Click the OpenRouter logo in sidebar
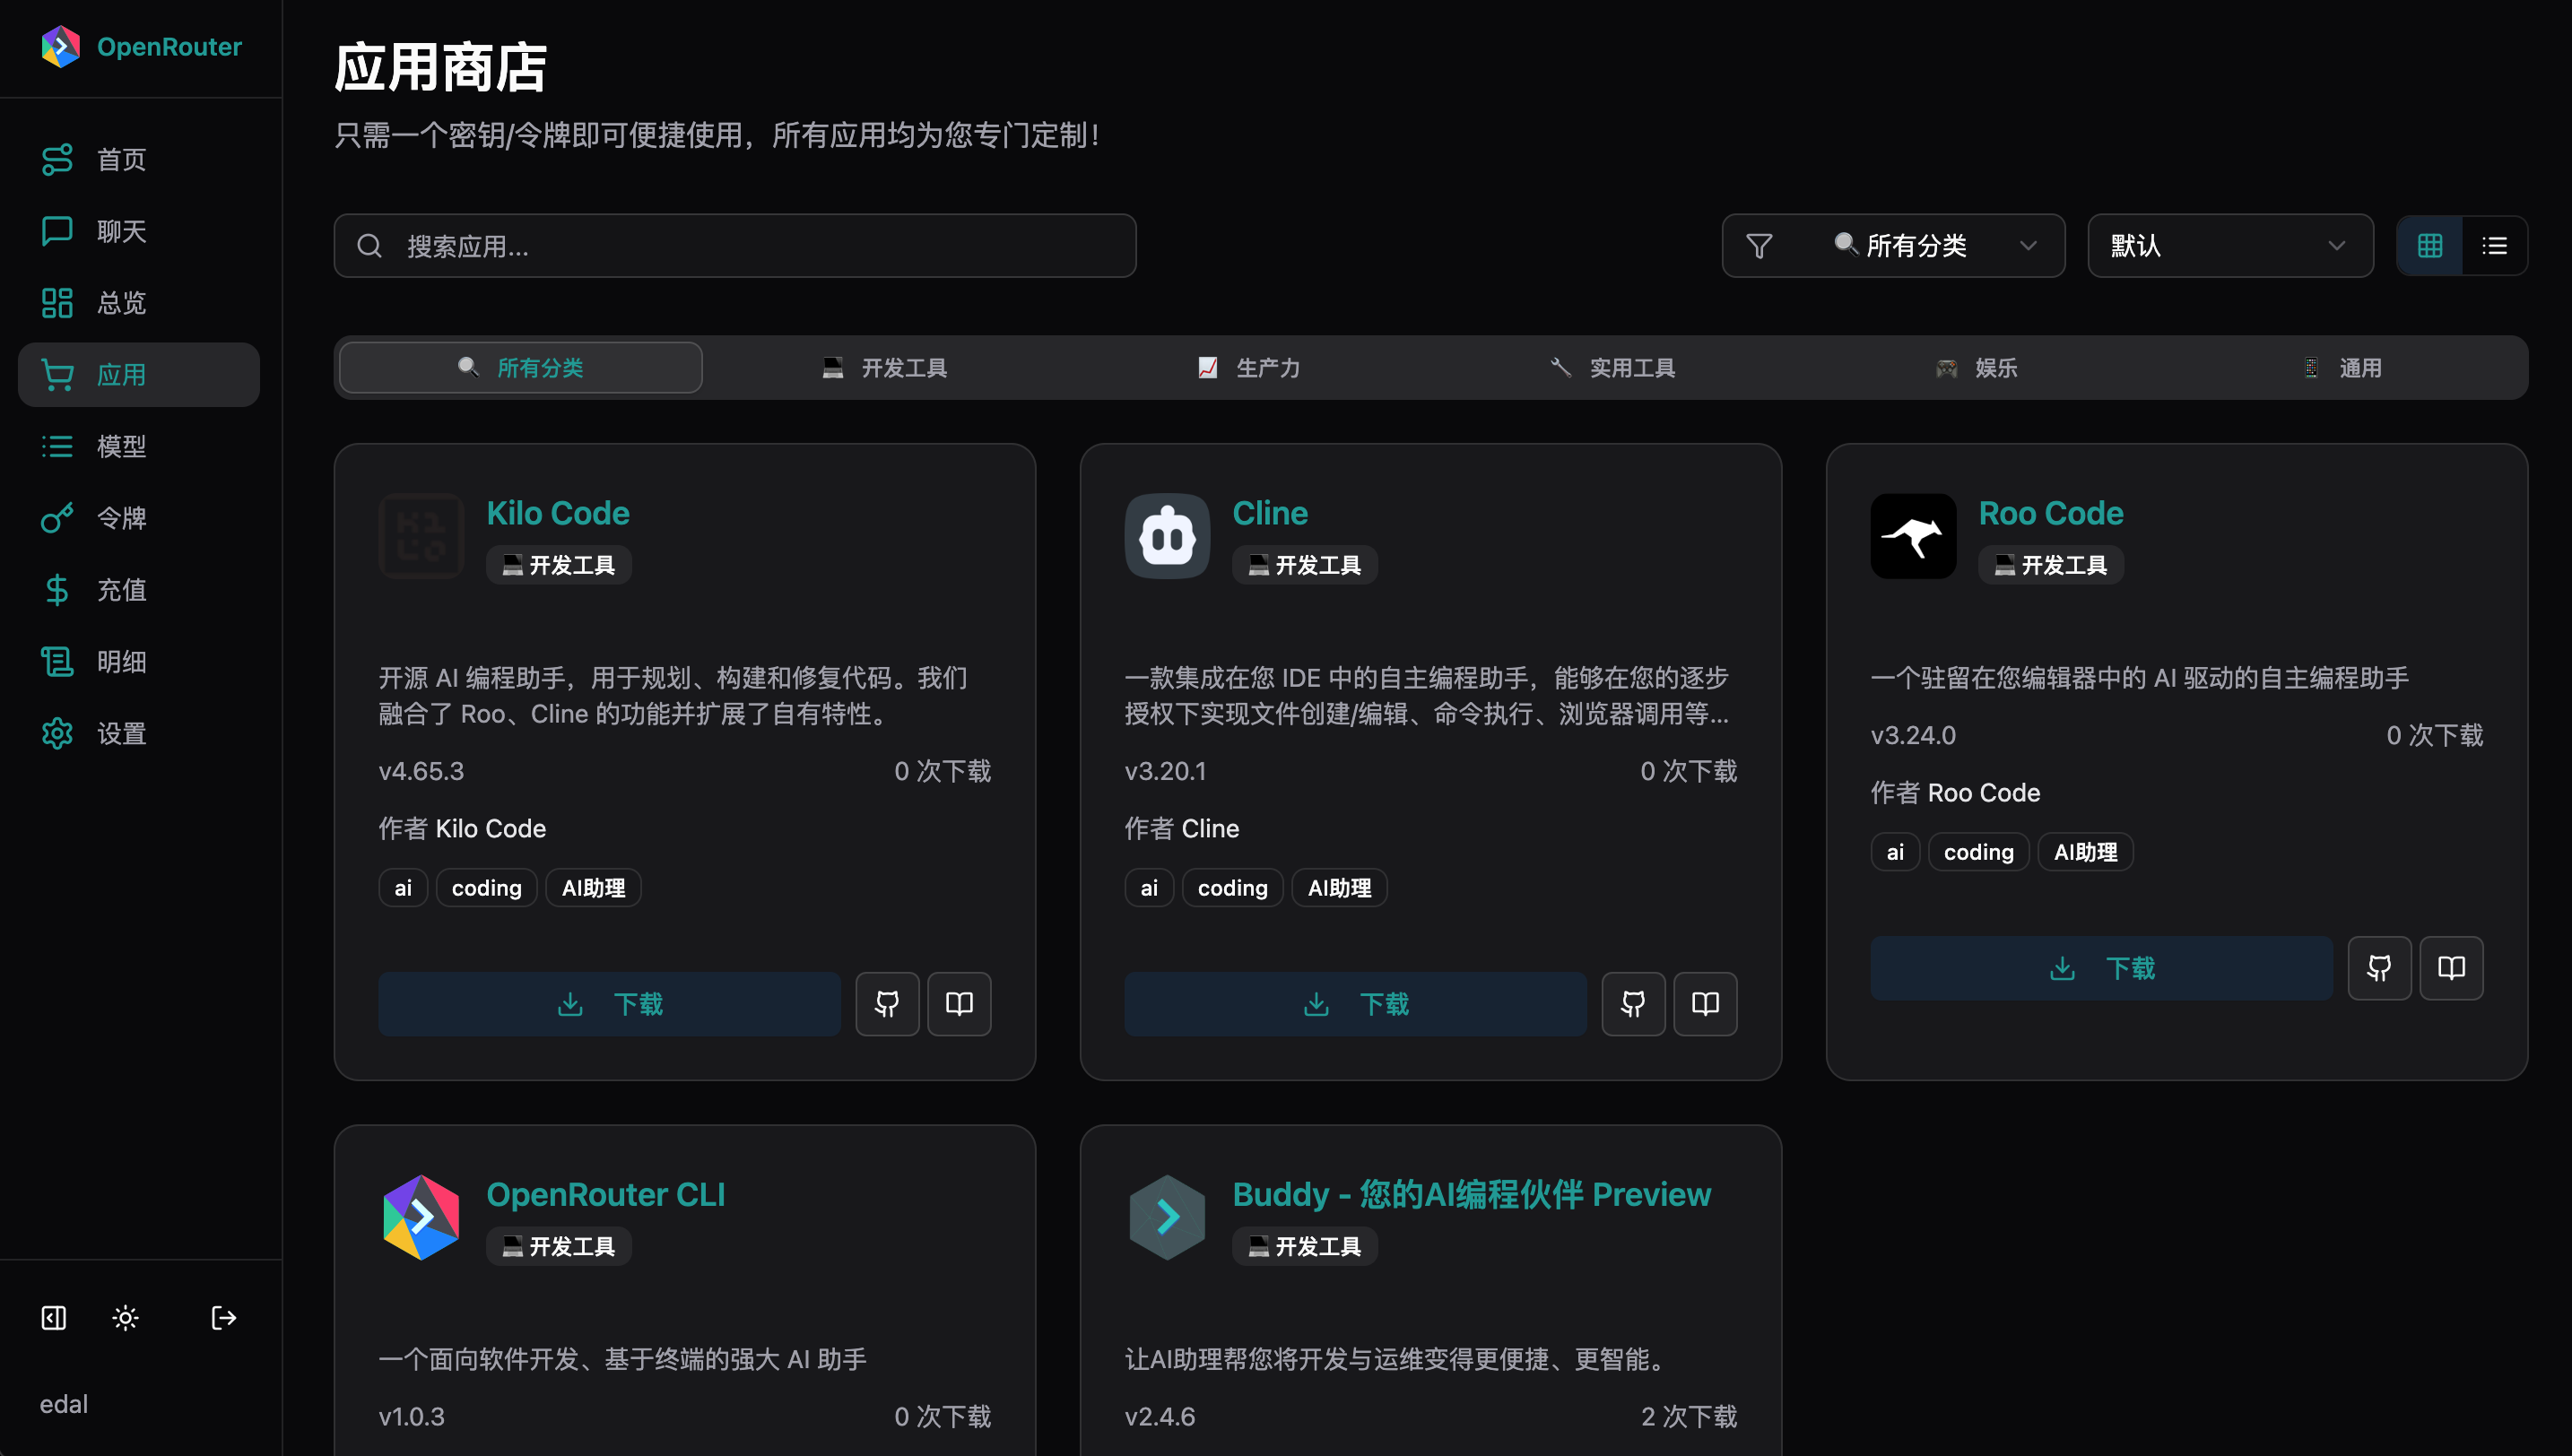The height and width of the screenshot is (1456, 2572). click(60, 47)
